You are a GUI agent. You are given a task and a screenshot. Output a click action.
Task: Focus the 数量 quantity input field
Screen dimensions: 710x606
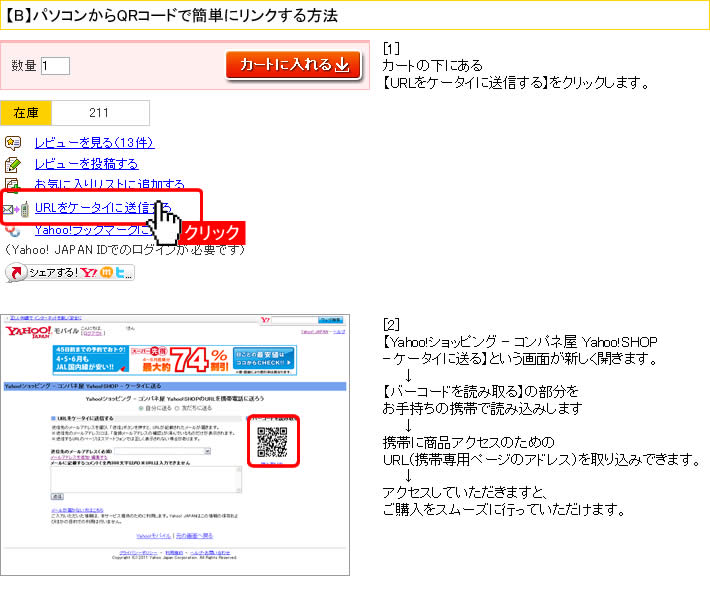pos(55,66)
